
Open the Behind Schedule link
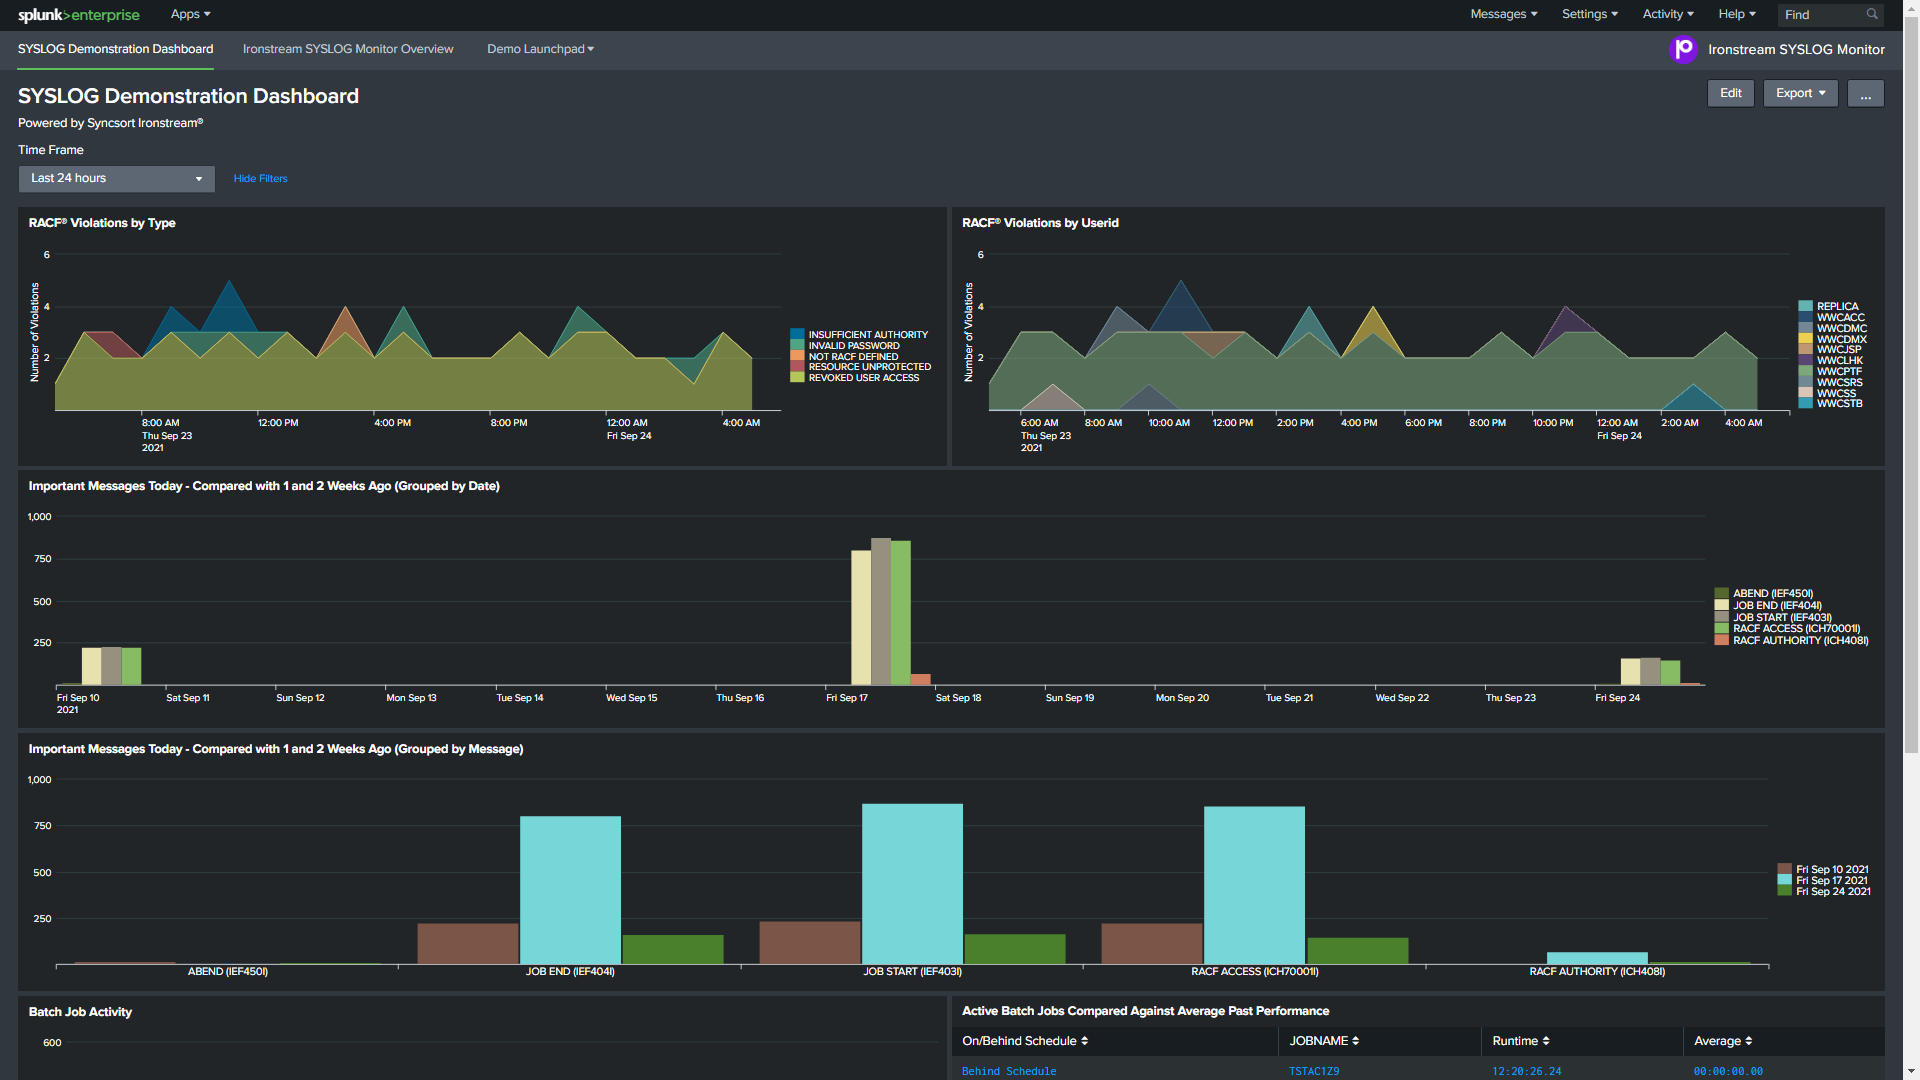coord(1009,1071)
